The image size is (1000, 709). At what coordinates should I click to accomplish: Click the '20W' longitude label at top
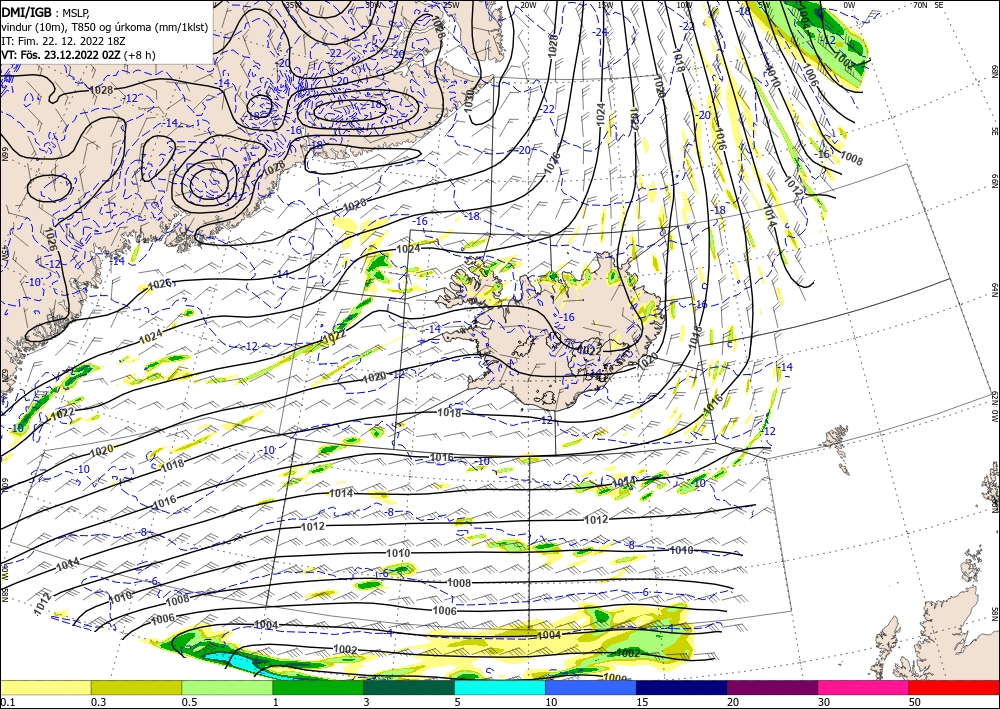click(x=527, y=5)
